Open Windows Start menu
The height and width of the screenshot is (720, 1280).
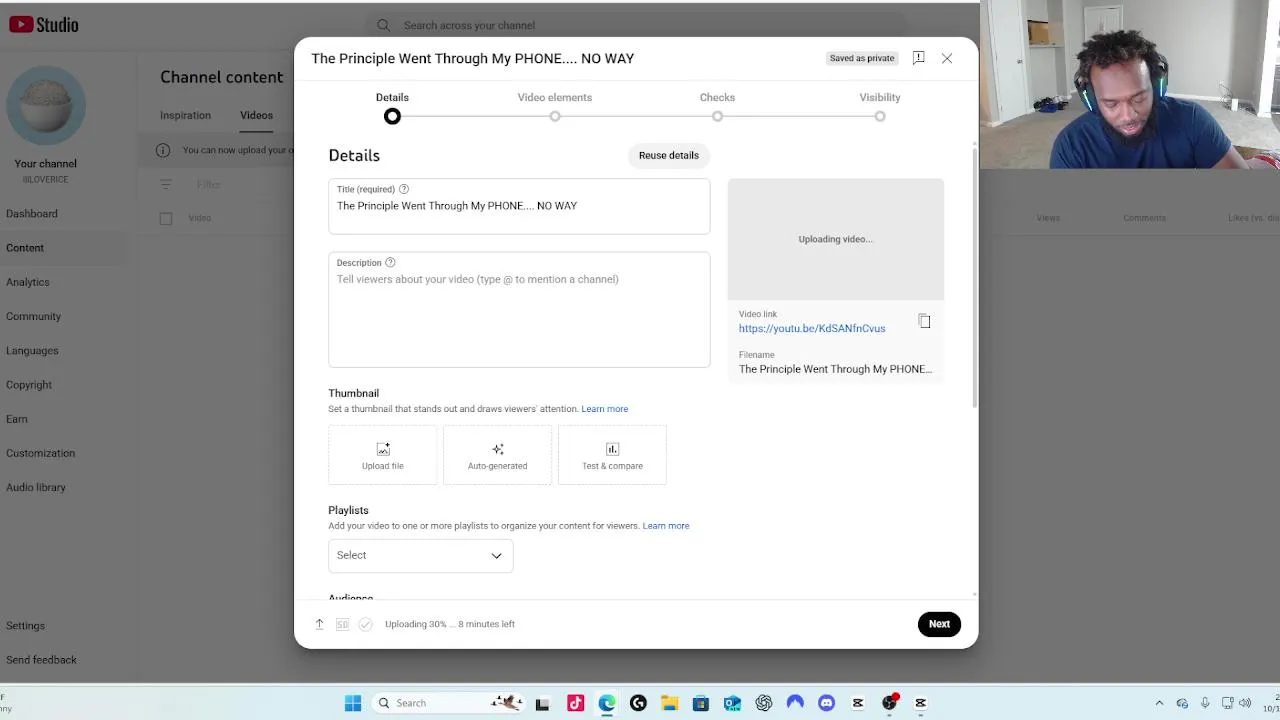(x=353, y=703)
